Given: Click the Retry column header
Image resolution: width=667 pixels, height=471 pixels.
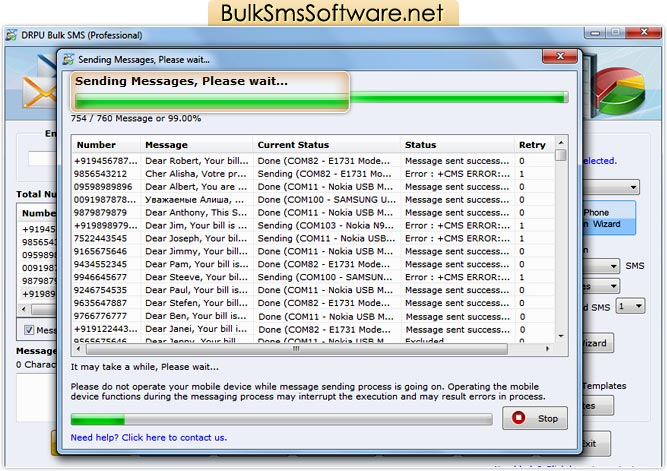Looking at the screenshot, I should point(532,145).
